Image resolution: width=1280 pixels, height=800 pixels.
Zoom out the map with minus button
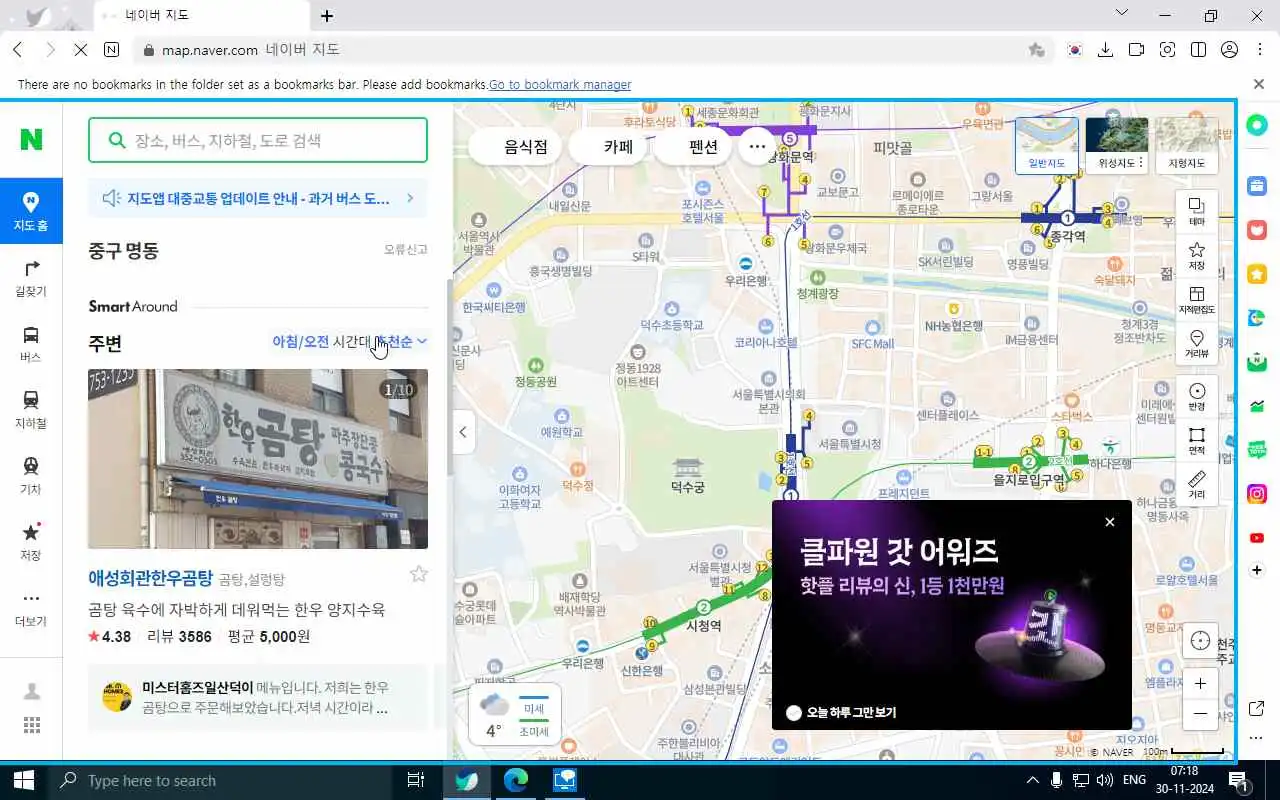click(x=1200, y=714)
